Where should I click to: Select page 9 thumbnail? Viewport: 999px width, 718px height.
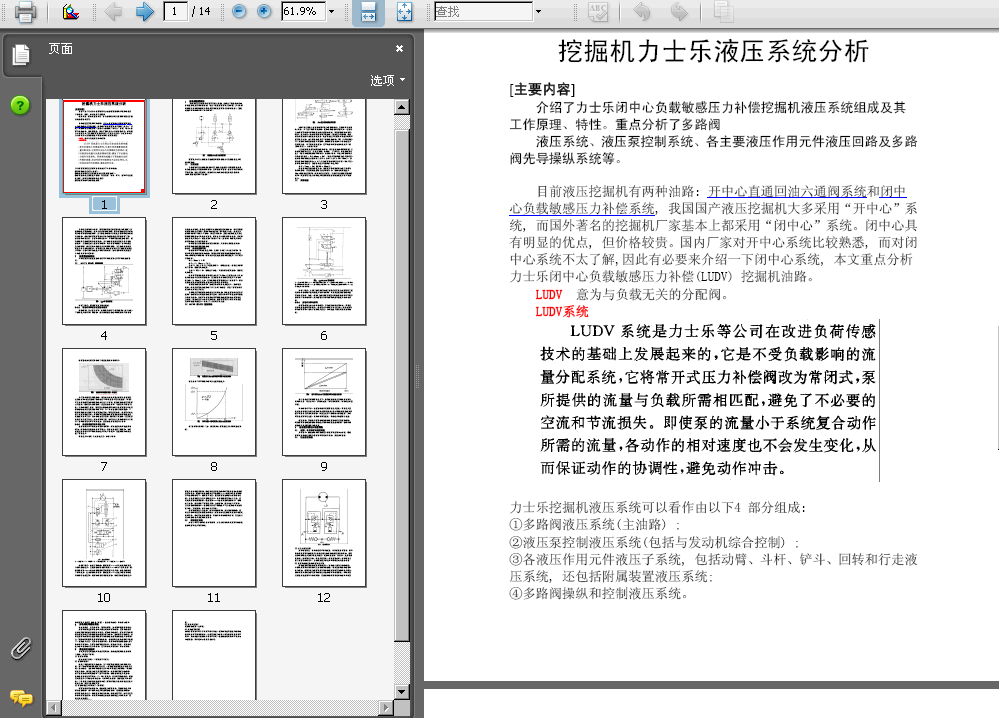click(x=324, y=402)
